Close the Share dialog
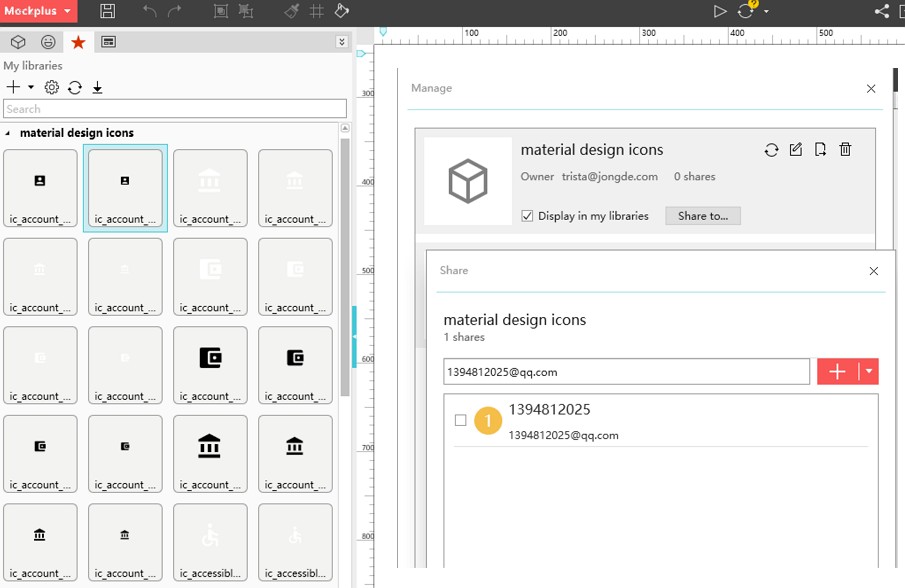Viewport: 905px width, 588px height. coord(874,271)
